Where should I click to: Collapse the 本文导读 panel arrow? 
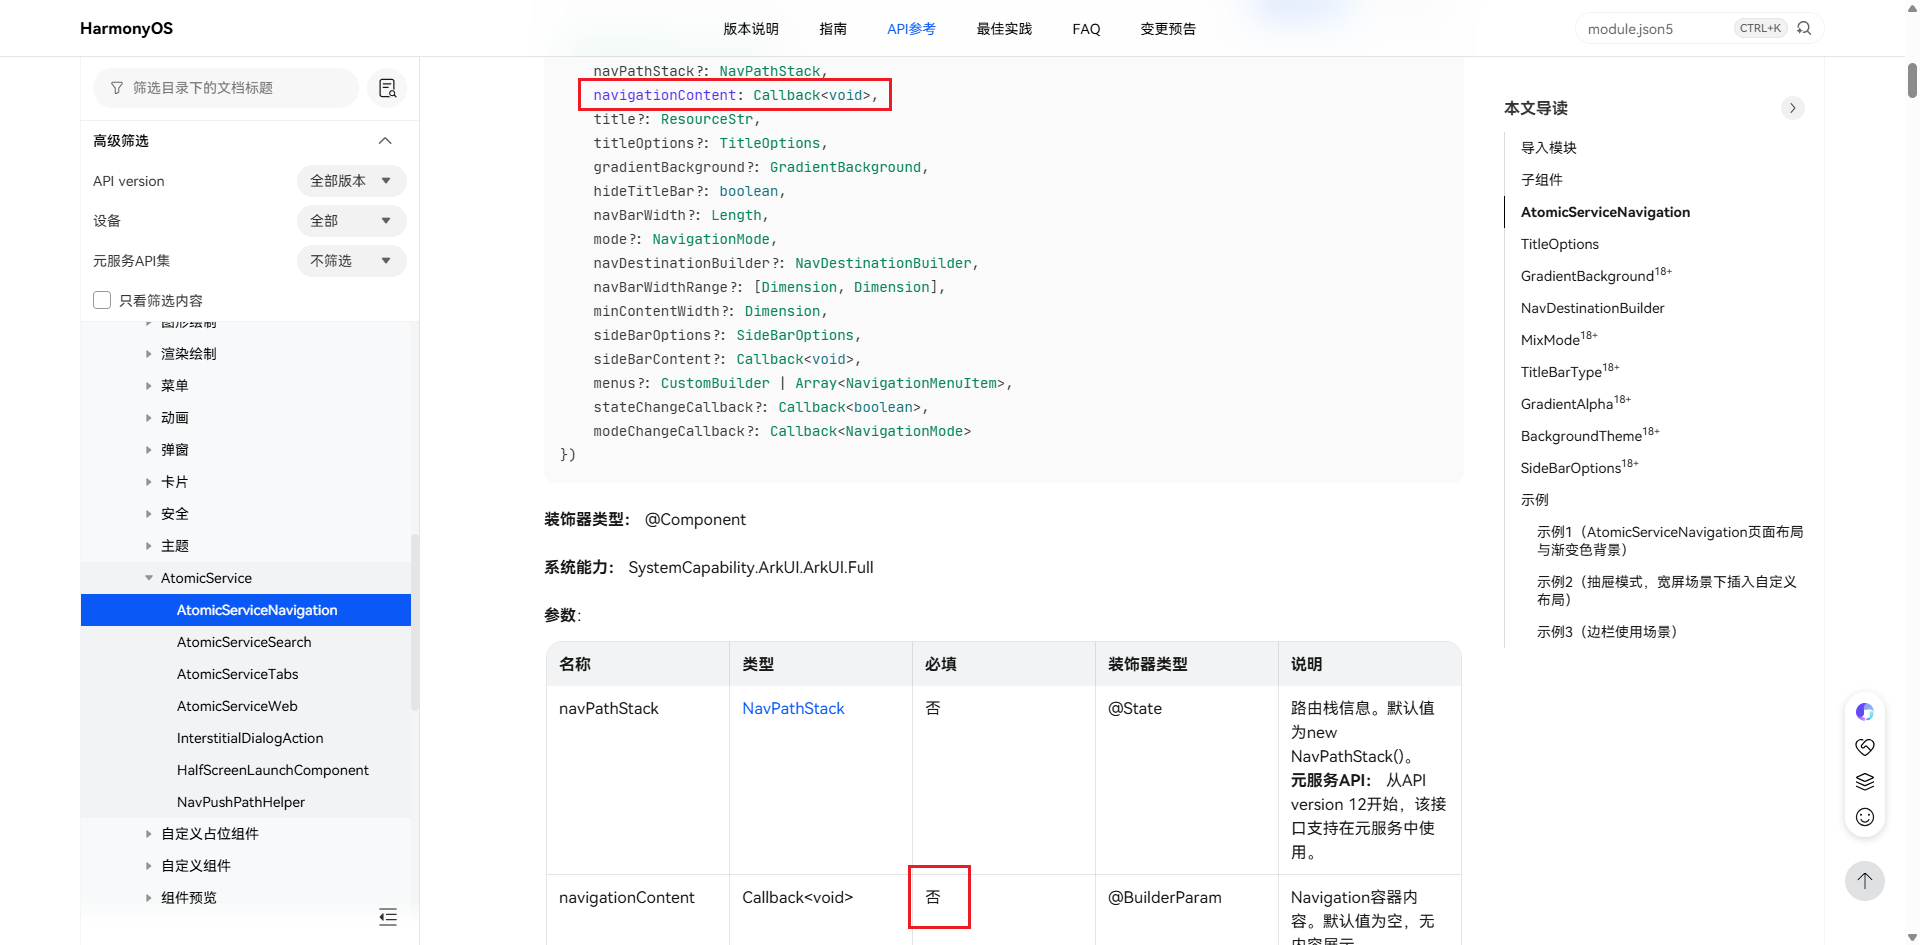1793,108
